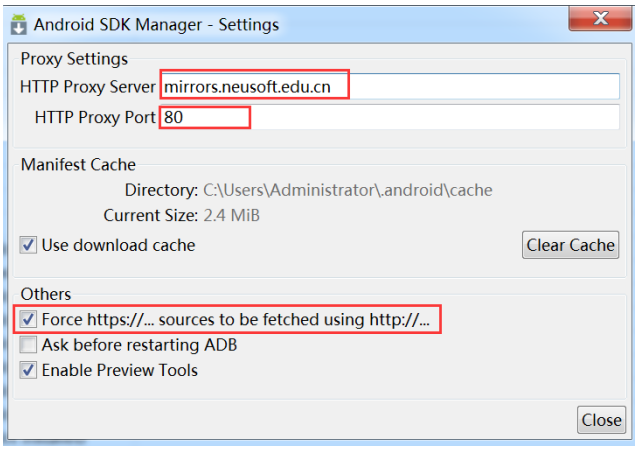This screenshot has width=639, height=449.
Task: Click the Manifest Cache section heading
Action: (x=78, y=165)
